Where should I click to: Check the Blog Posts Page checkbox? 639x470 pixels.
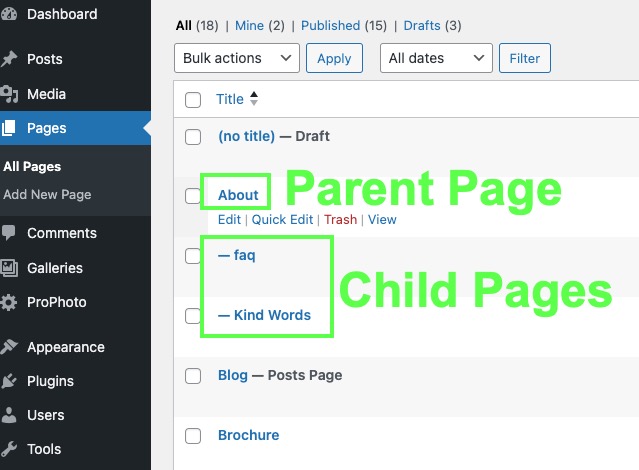(x=193, y=376)
